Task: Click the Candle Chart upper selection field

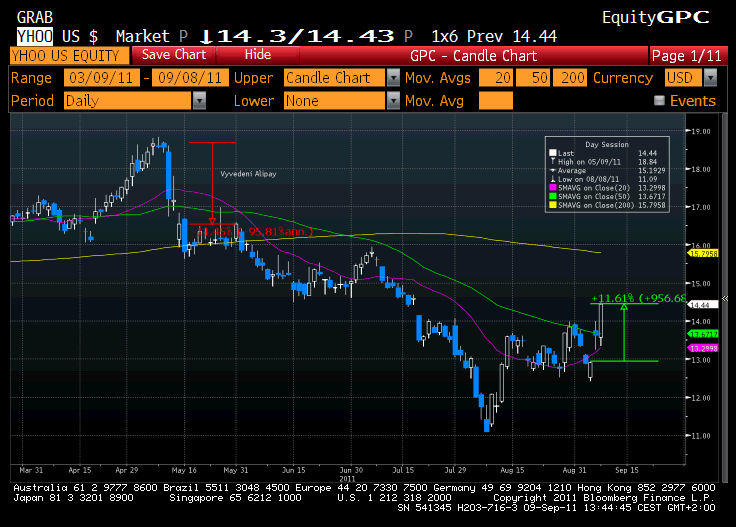Action: [334, 78]
